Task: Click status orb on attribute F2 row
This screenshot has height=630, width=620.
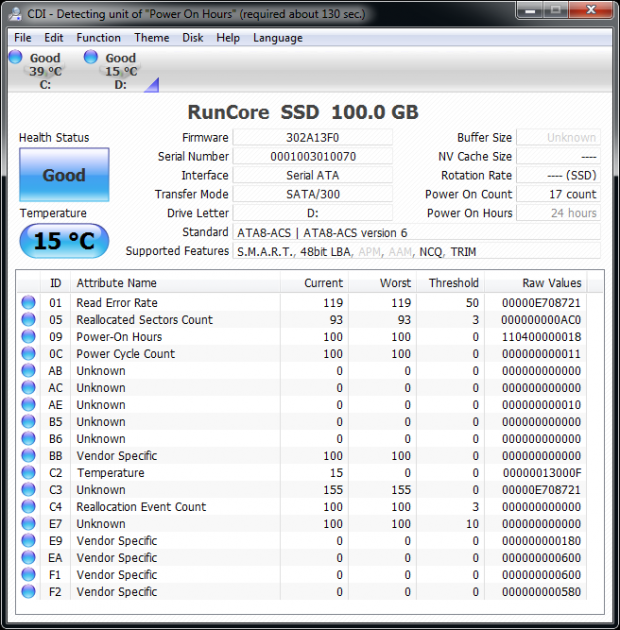Action: 29,591
